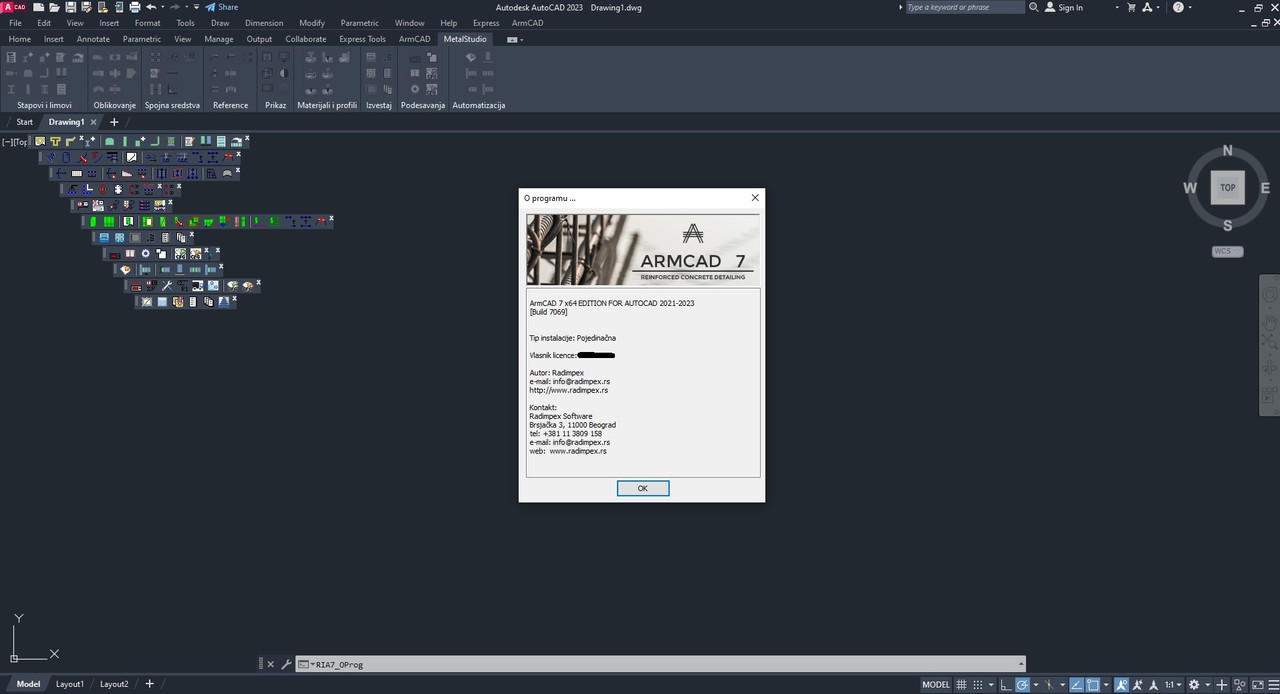Click the blue pyramid icon in last toolbar
The width and height of the screenshot is (1280, 694).
pos(224,301)
